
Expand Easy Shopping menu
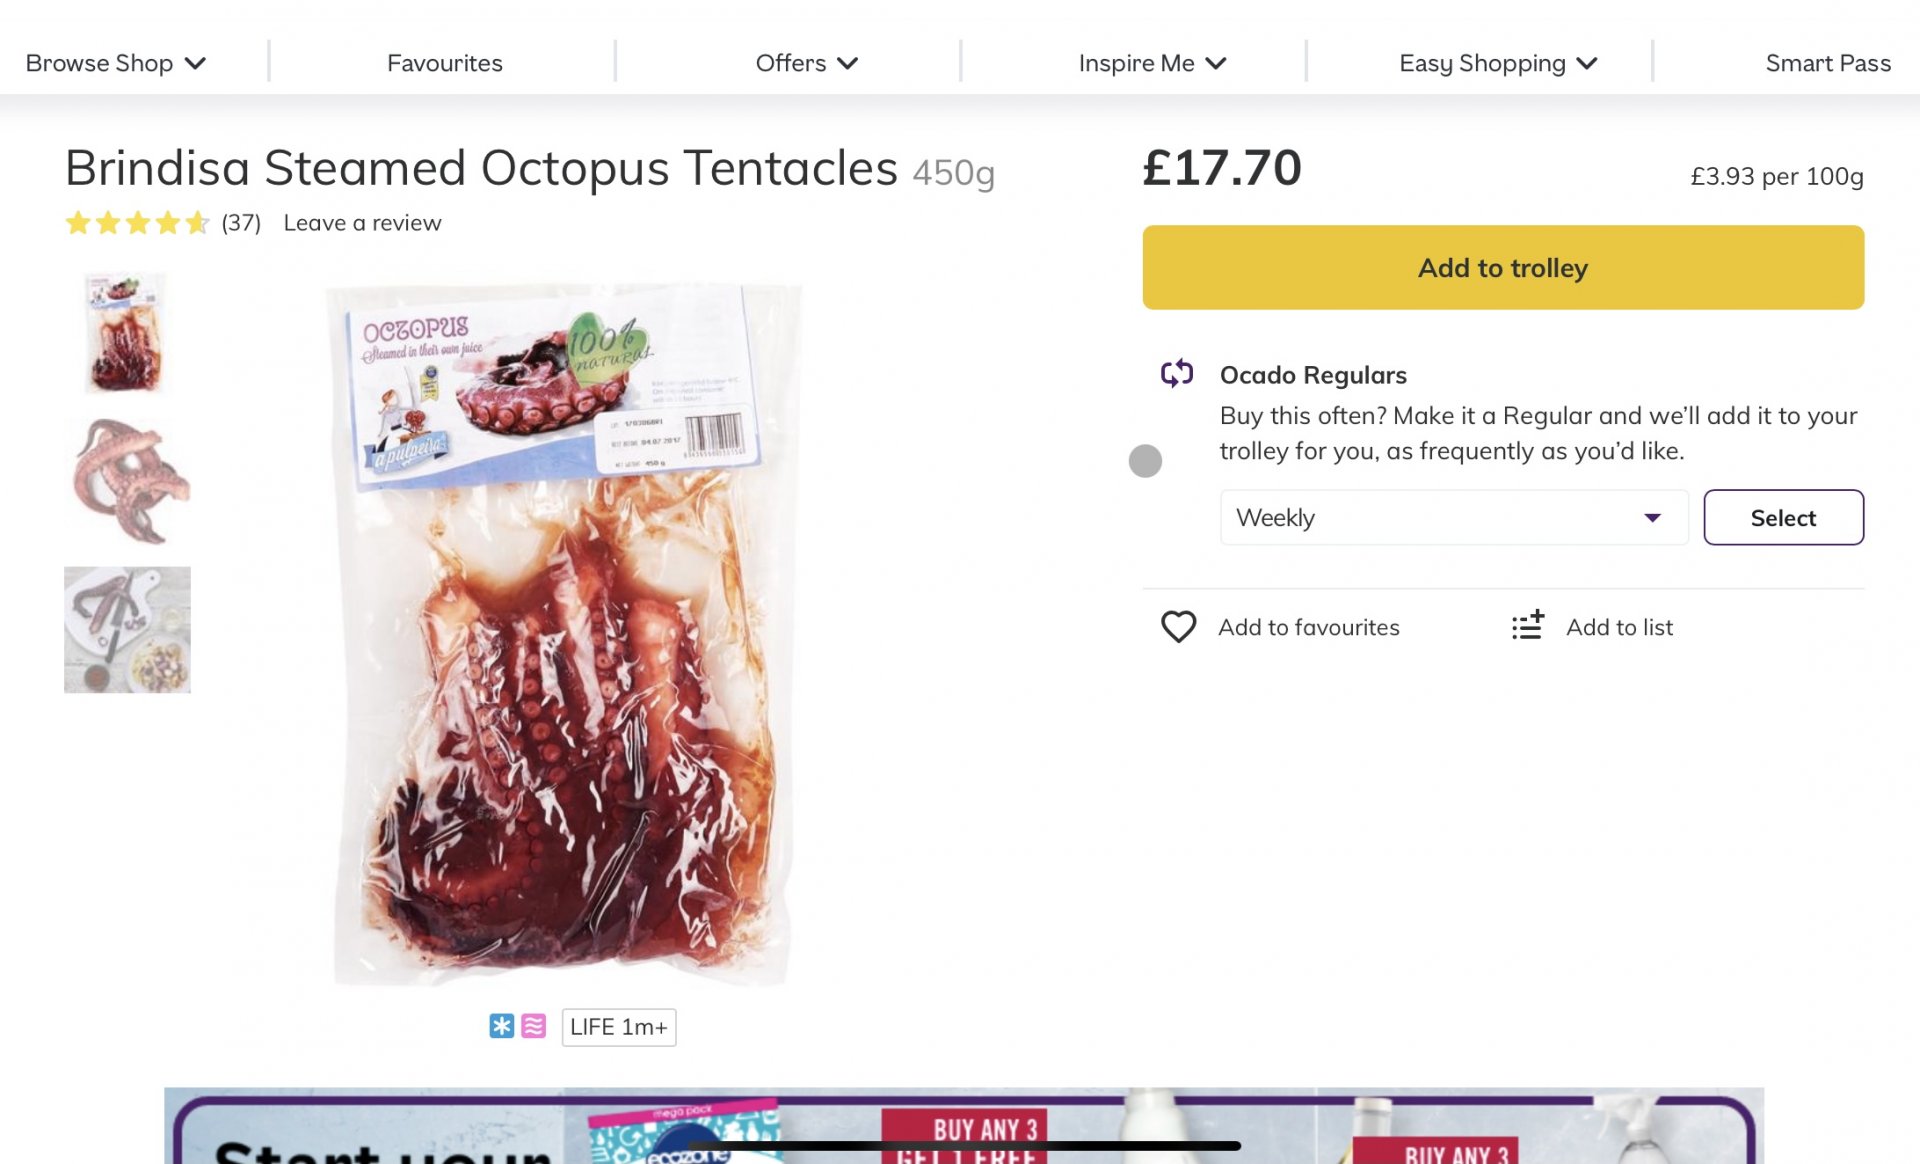click(1497, 63)
